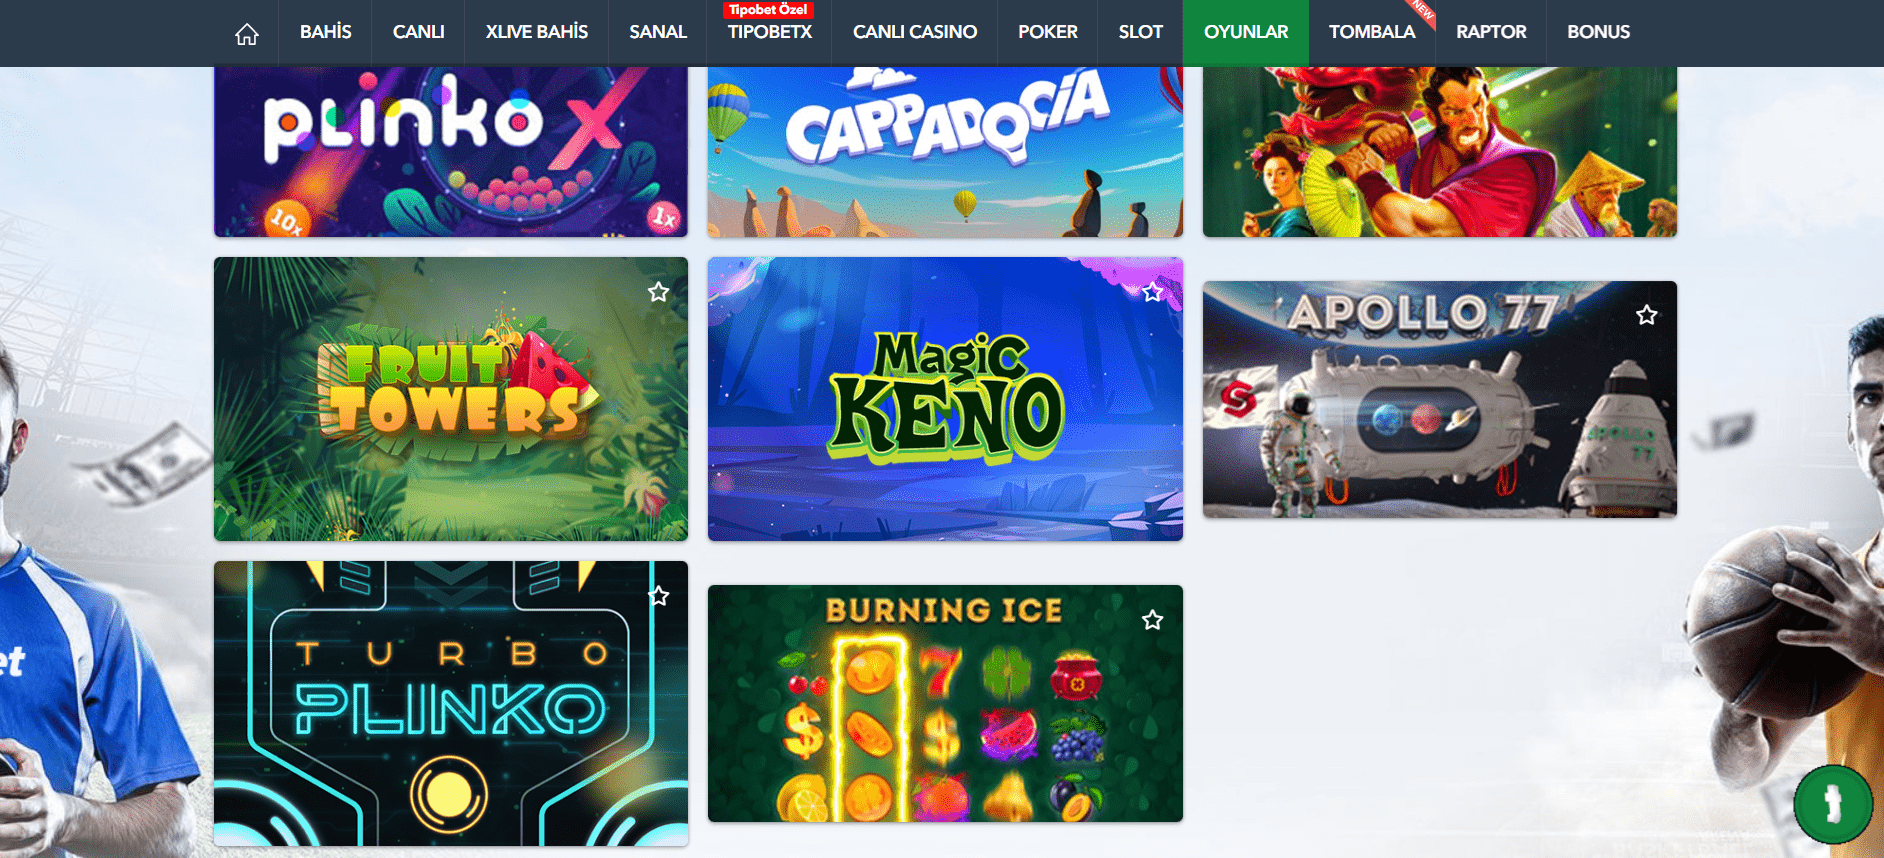Open the BAHİS menu
The height and width of the screenshot is (858, 1884).
pyautogui.click(x=325, y=32)
